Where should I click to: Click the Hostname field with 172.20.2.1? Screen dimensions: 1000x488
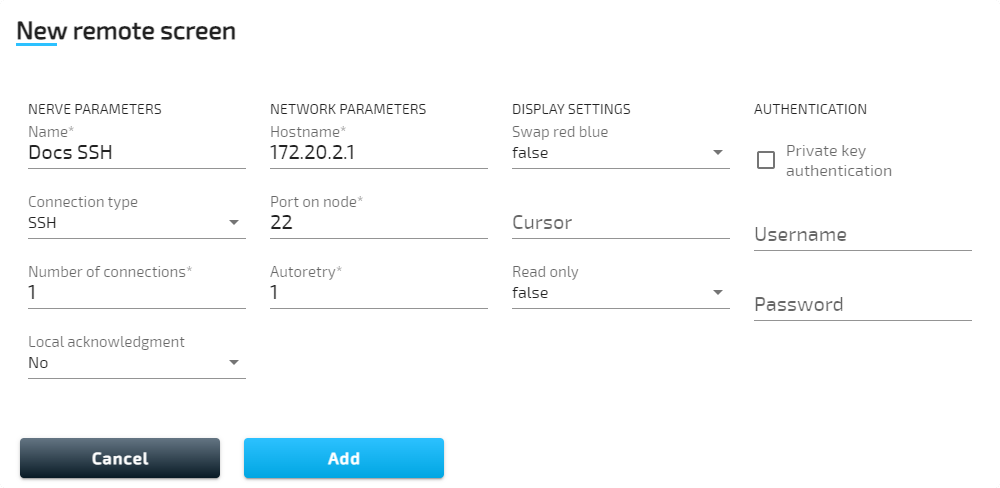pos(378,153)
